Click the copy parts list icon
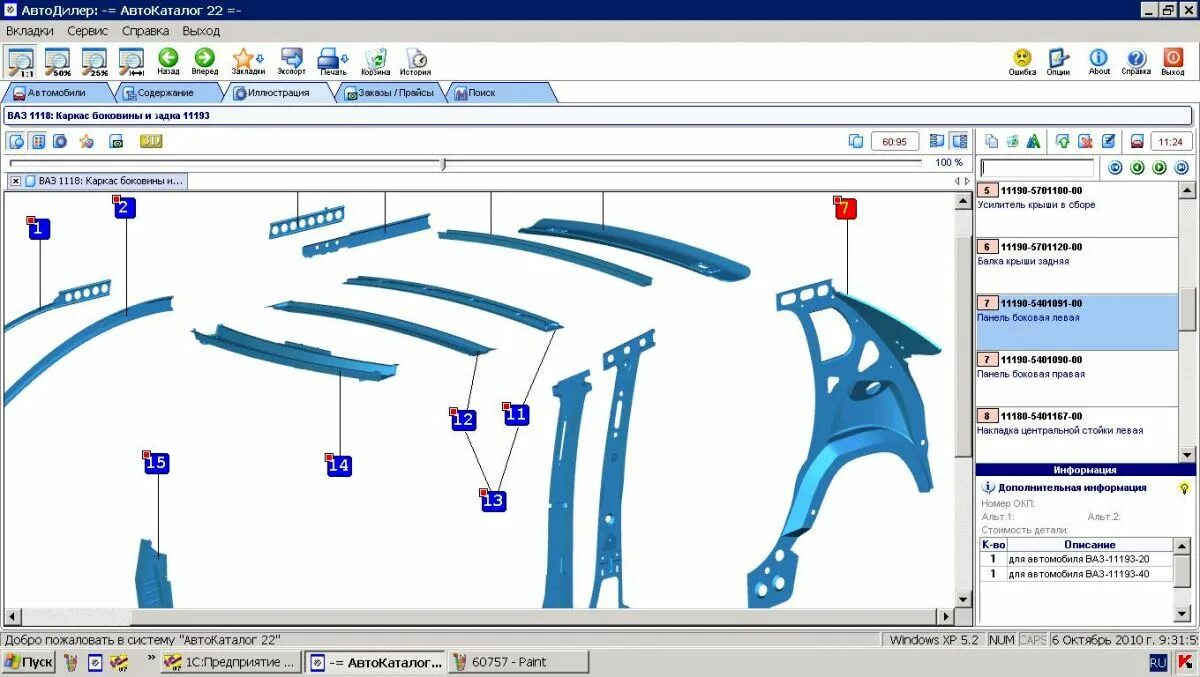This screenshot has width=1200, height=677. (992, 141)
